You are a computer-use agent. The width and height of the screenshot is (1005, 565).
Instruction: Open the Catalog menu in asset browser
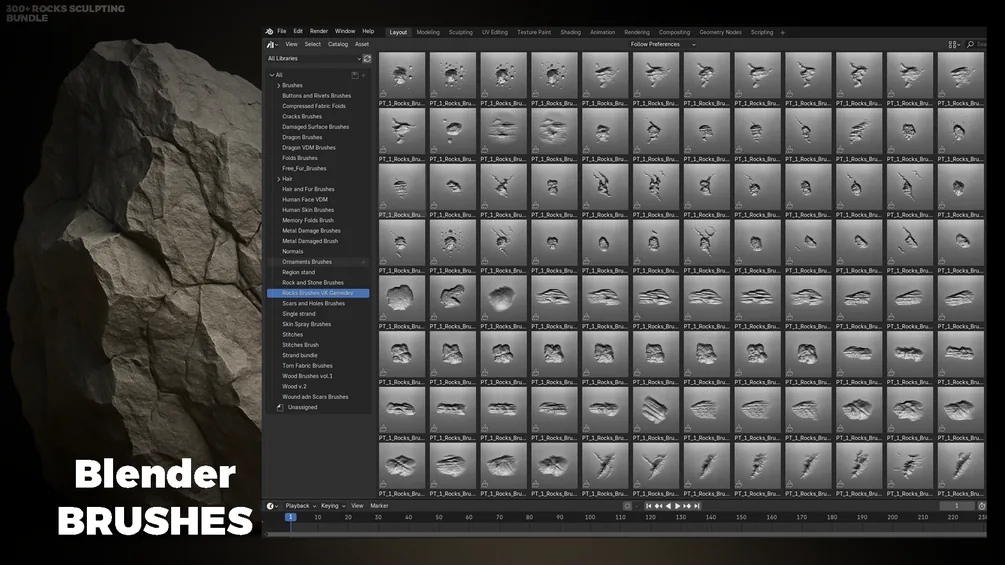coord(338,45)
